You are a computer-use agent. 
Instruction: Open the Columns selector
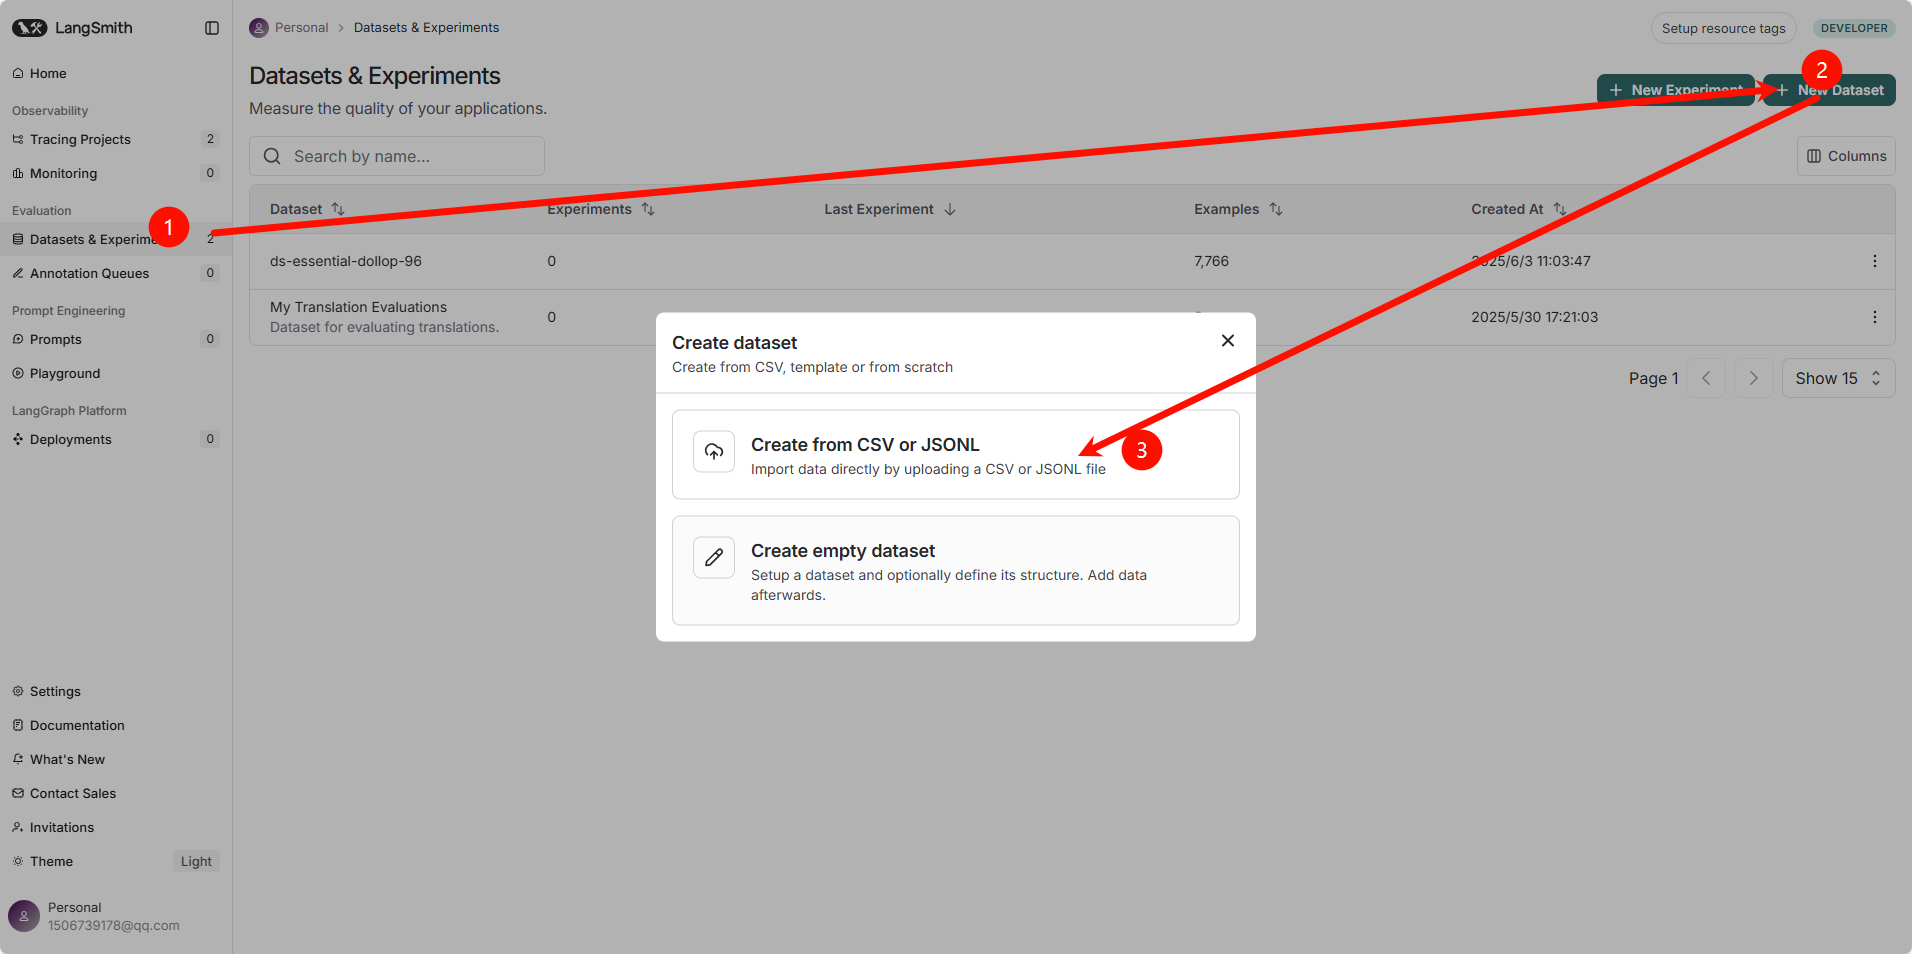[x=1846, y=156]
